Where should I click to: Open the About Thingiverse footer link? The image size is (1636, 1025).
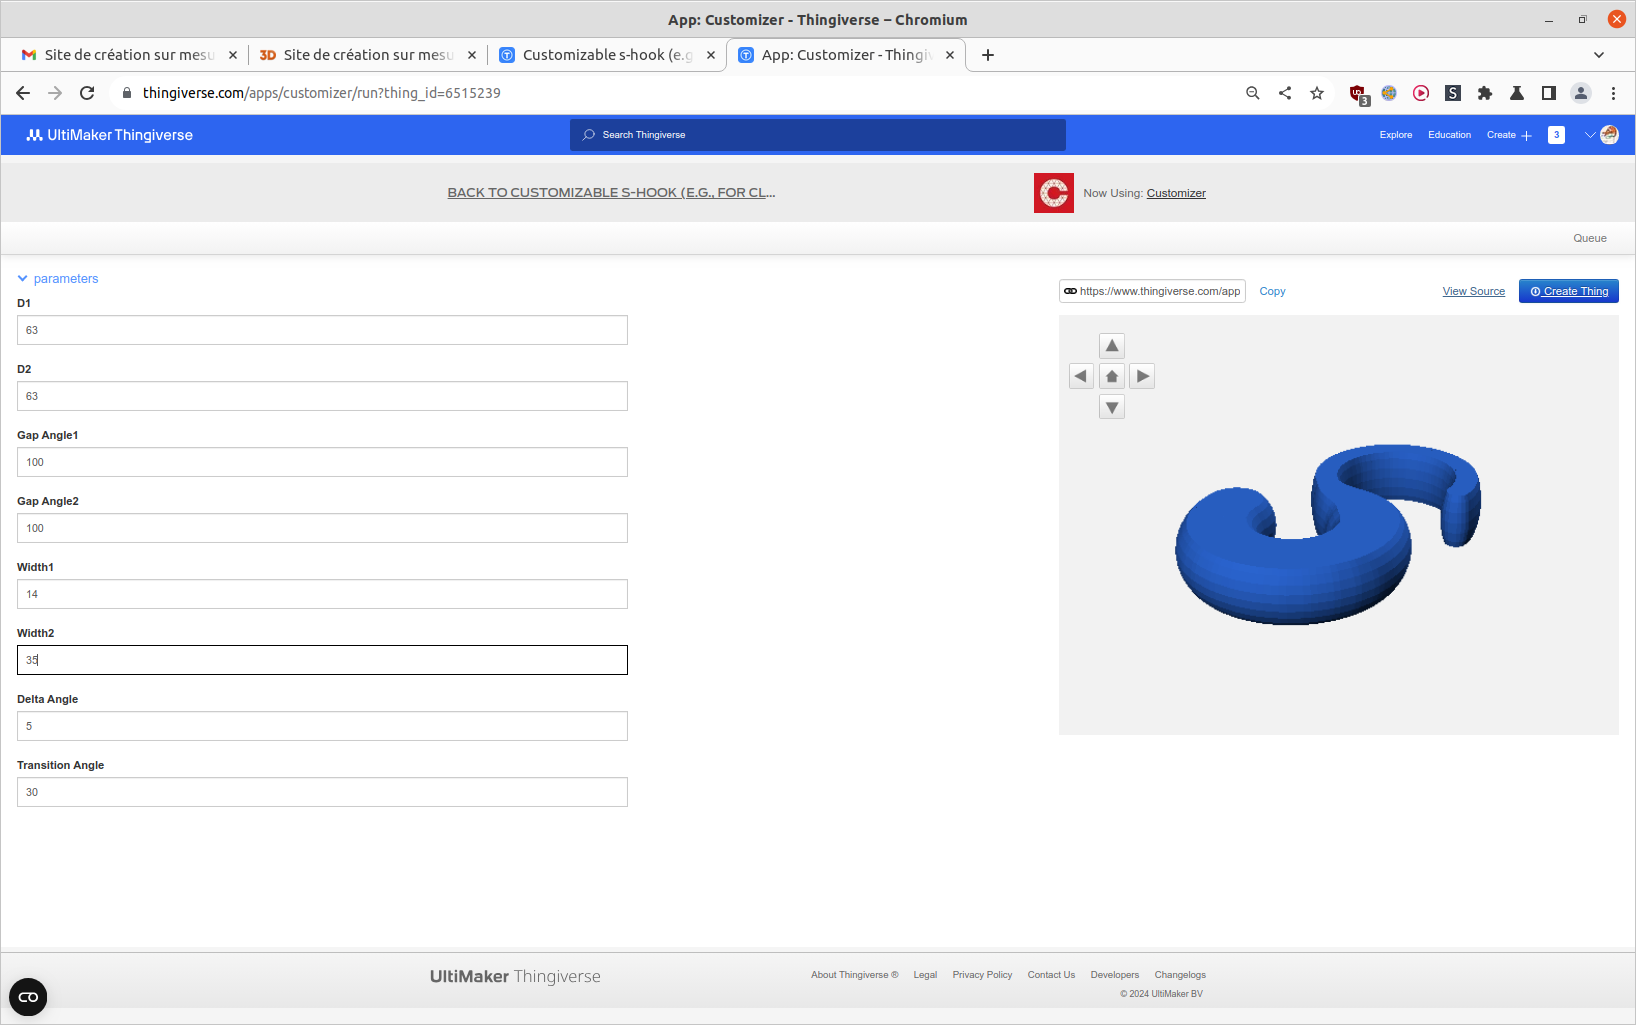pos(854,975)
